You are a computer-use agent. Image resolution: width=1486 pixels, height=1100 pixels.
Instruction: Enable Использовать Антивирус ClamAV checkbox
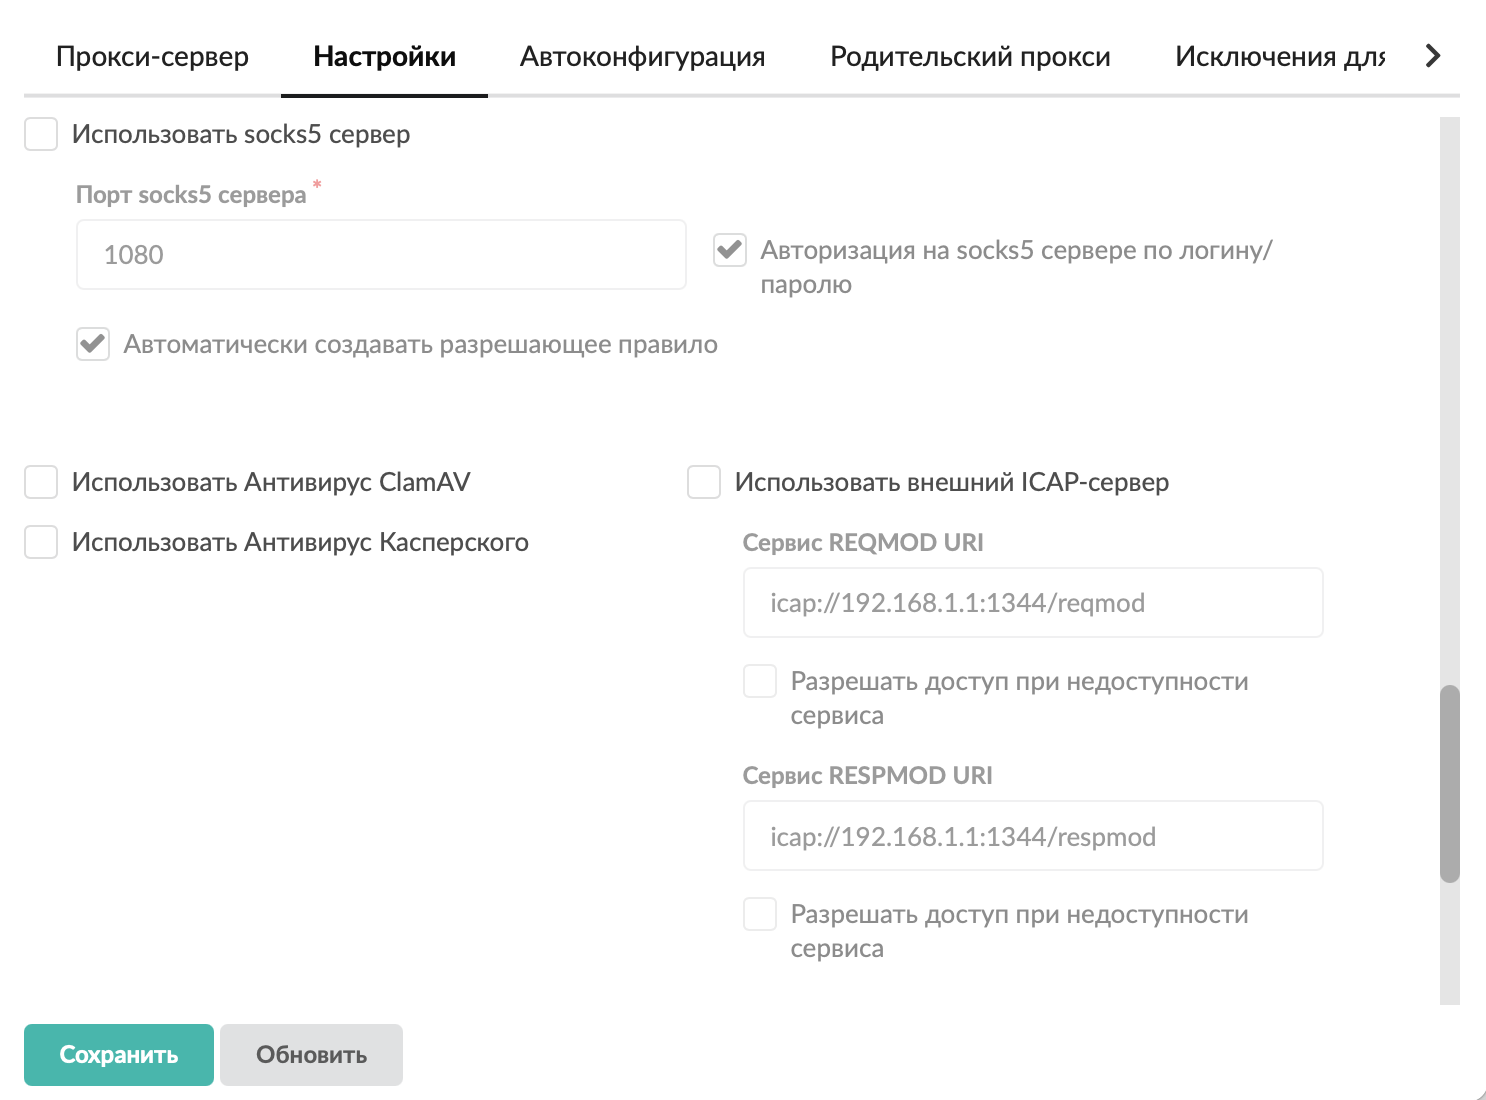[x=41, y=482]
